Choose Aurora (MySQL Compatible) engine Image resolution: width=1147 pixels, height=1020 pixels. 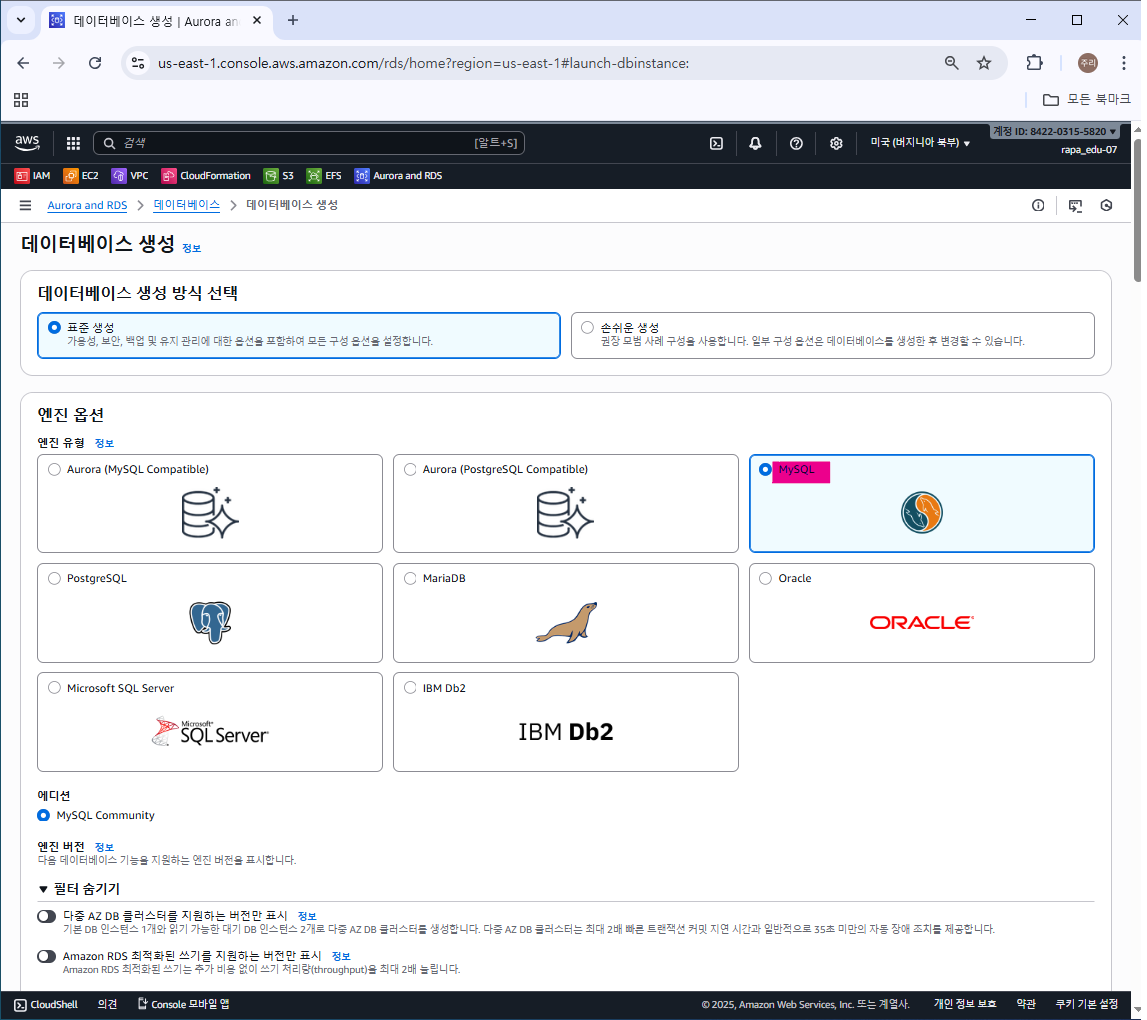pyautogui.click(x=54, y=470)
